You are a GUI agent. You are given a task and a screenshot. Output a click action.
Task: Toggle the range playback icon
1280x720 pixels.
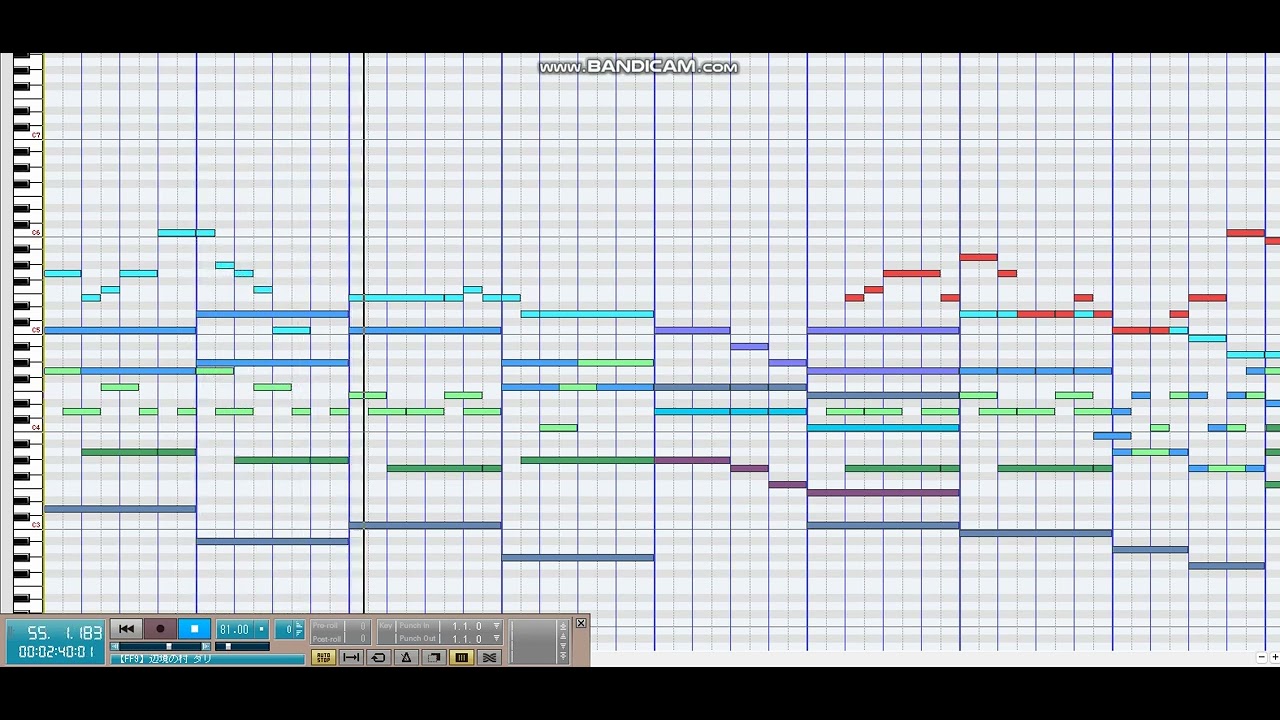351,657
